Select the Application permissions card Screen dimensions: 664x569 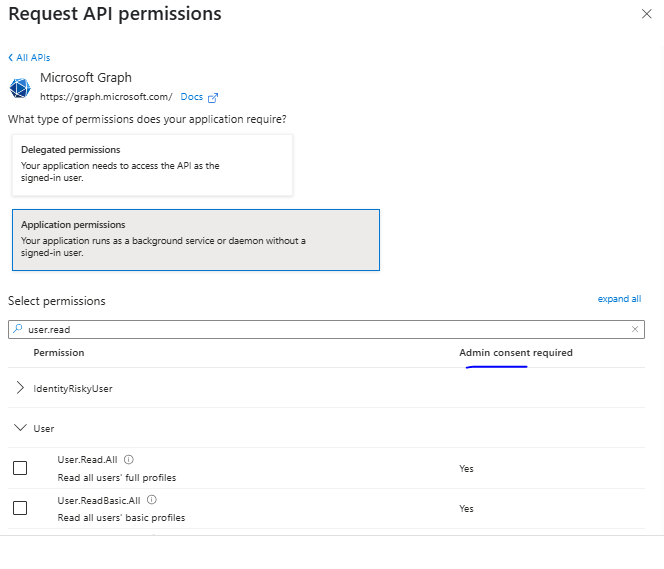(196, 240)
